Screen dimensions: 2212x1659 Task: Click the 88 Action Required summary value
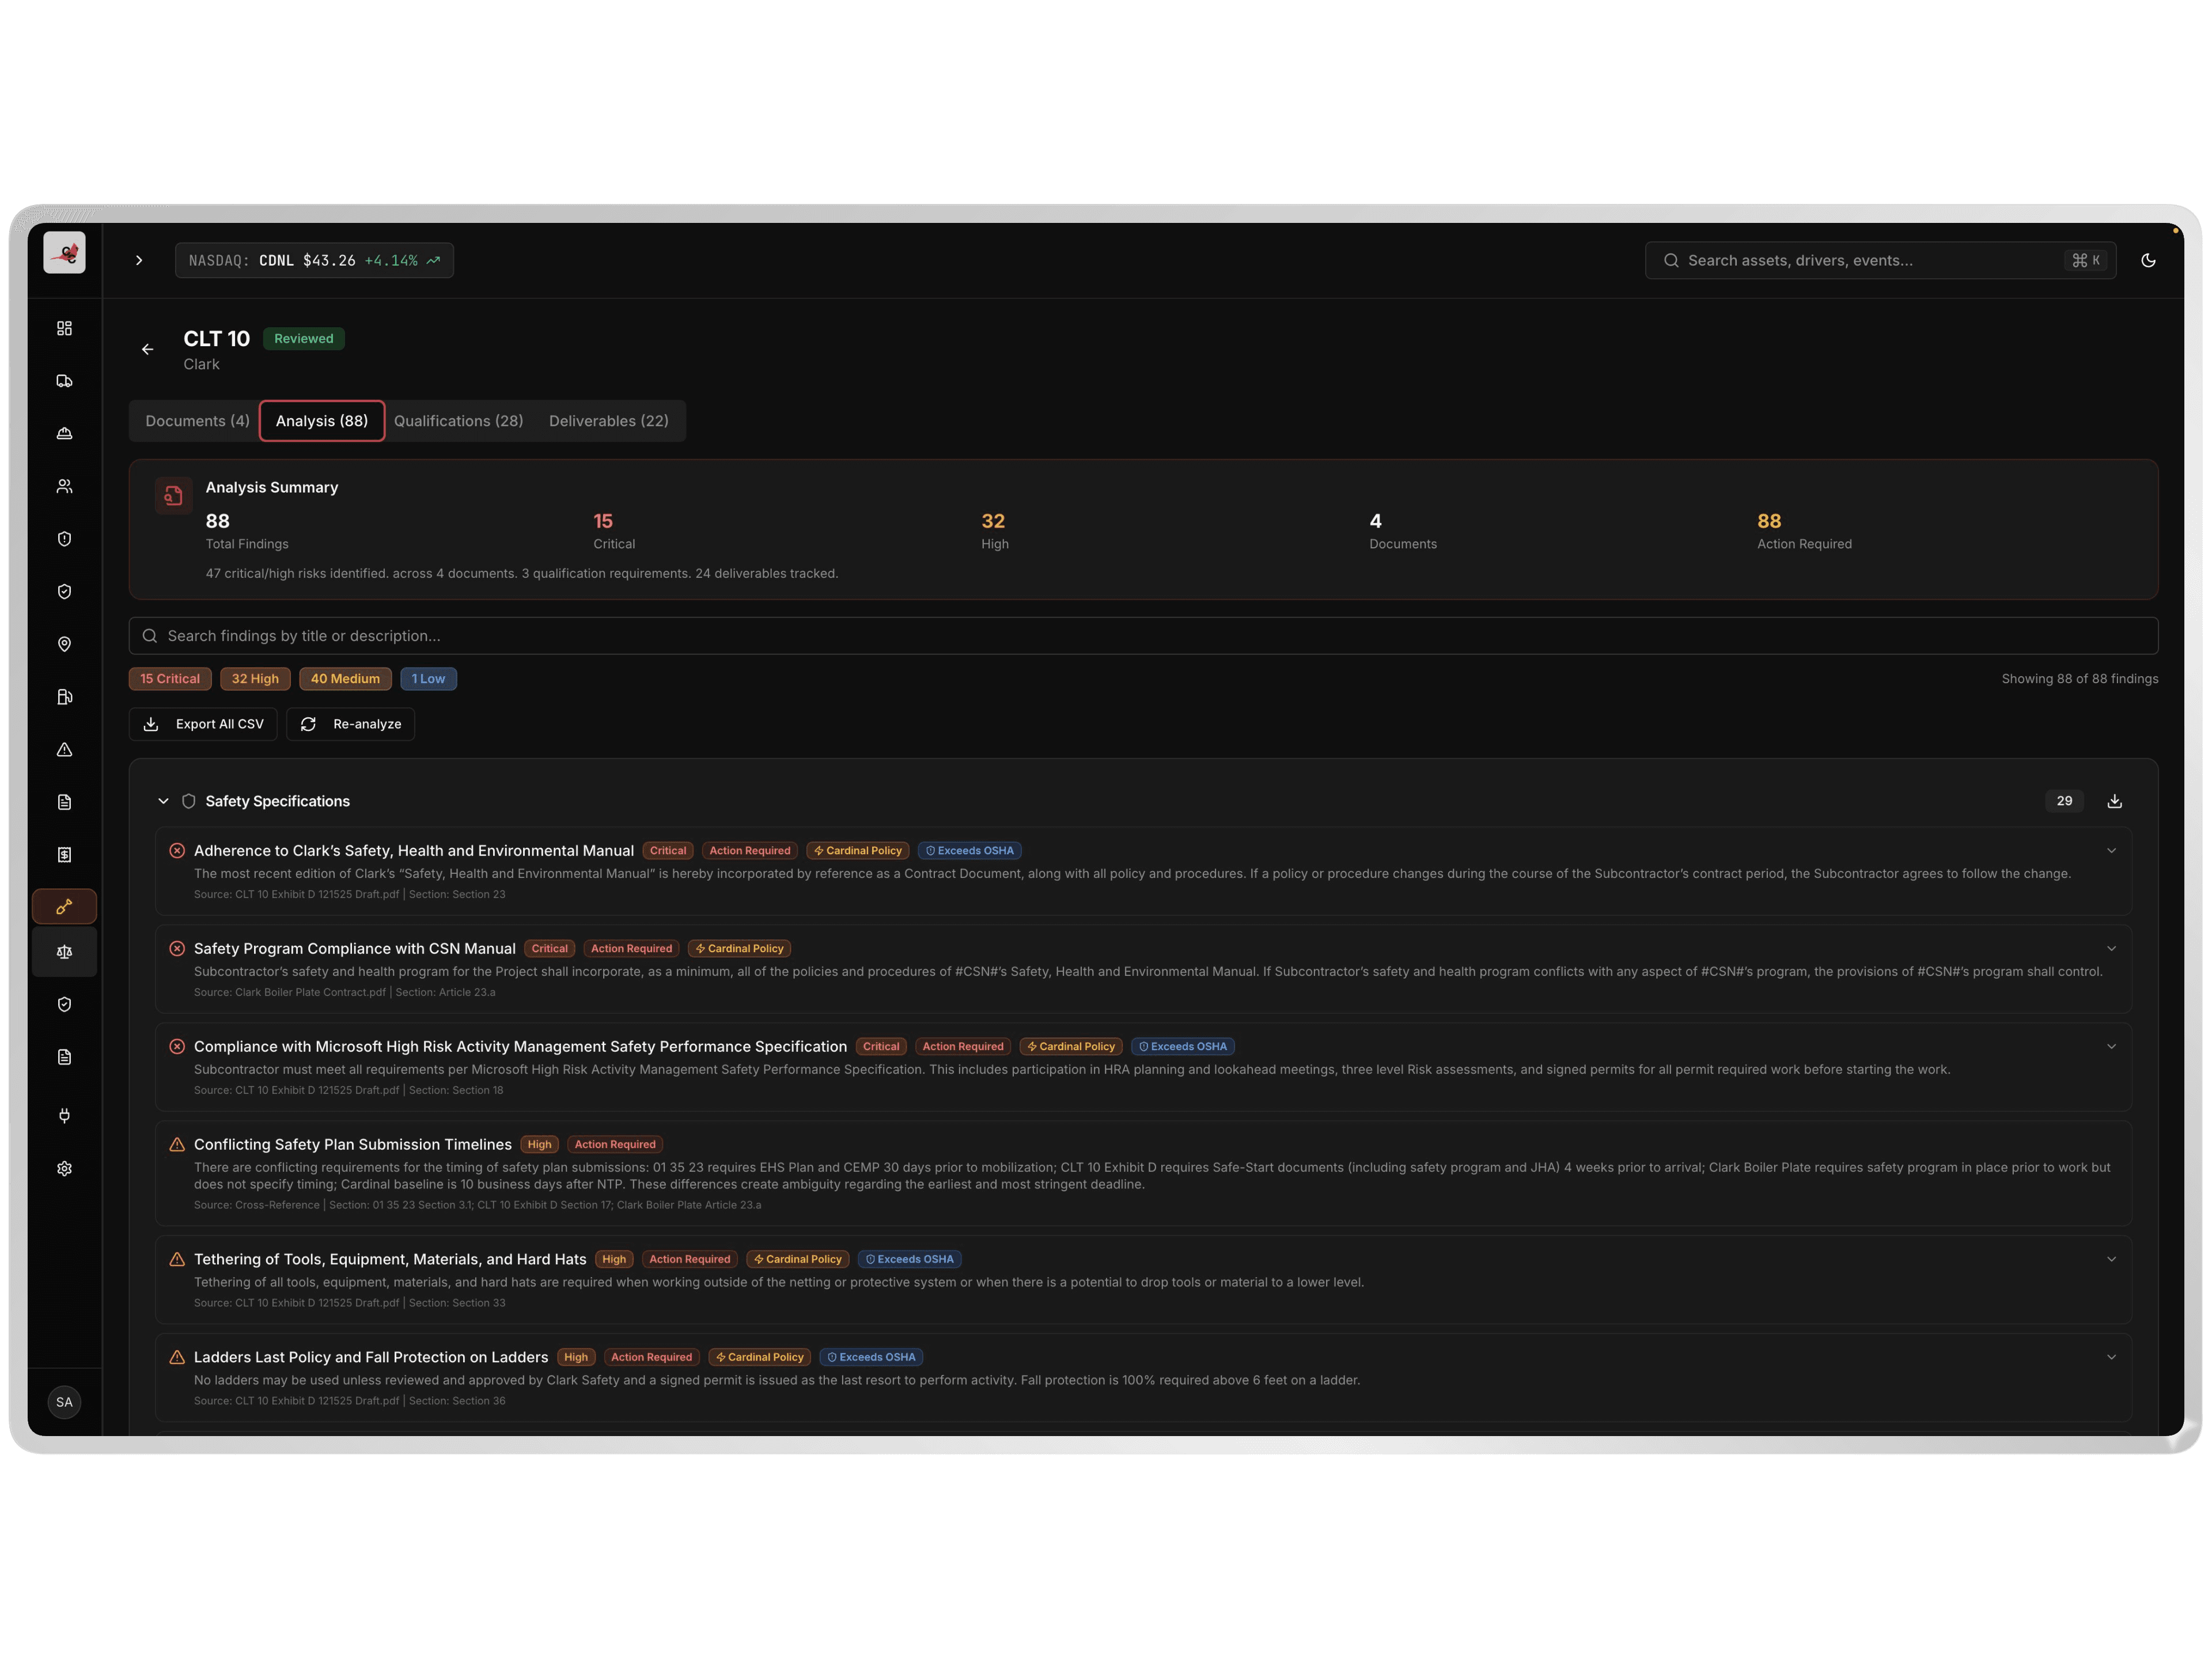pyautogui.click(x=1768, y=521)
